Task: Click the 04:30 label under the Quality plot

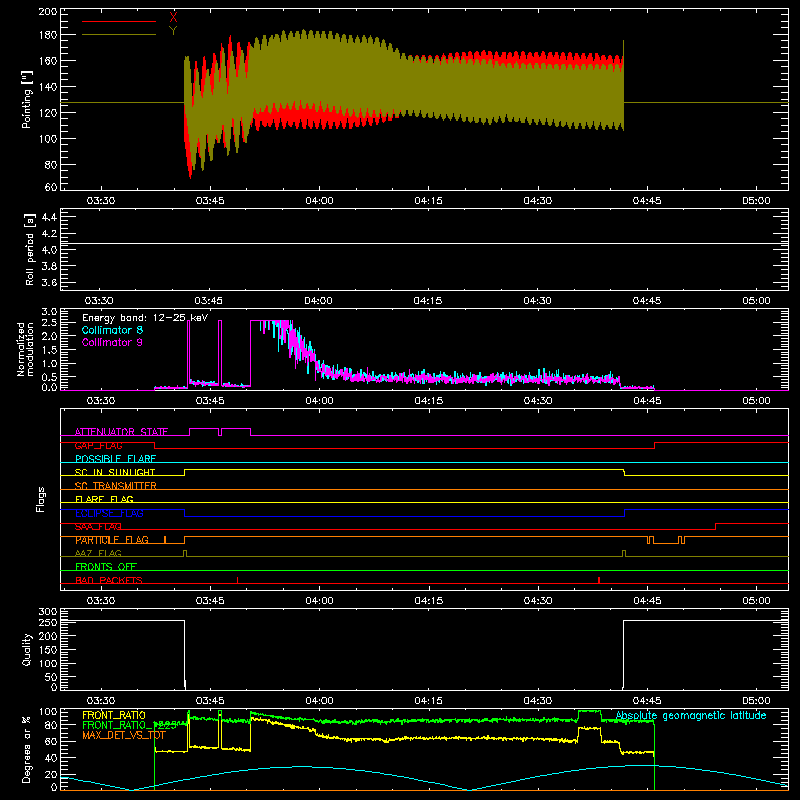Action: (x=538, y=701)
